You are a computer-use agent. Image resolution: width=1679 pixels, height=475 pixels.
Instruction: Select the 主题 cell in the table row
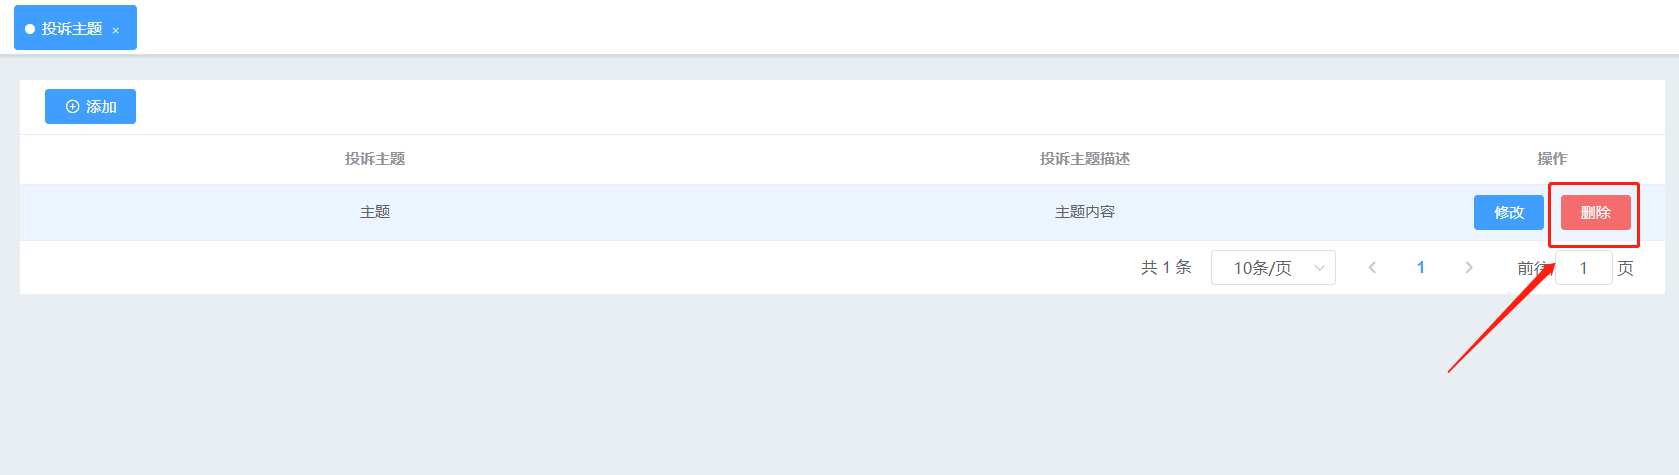pyautogui.click(x=375, y=212)
